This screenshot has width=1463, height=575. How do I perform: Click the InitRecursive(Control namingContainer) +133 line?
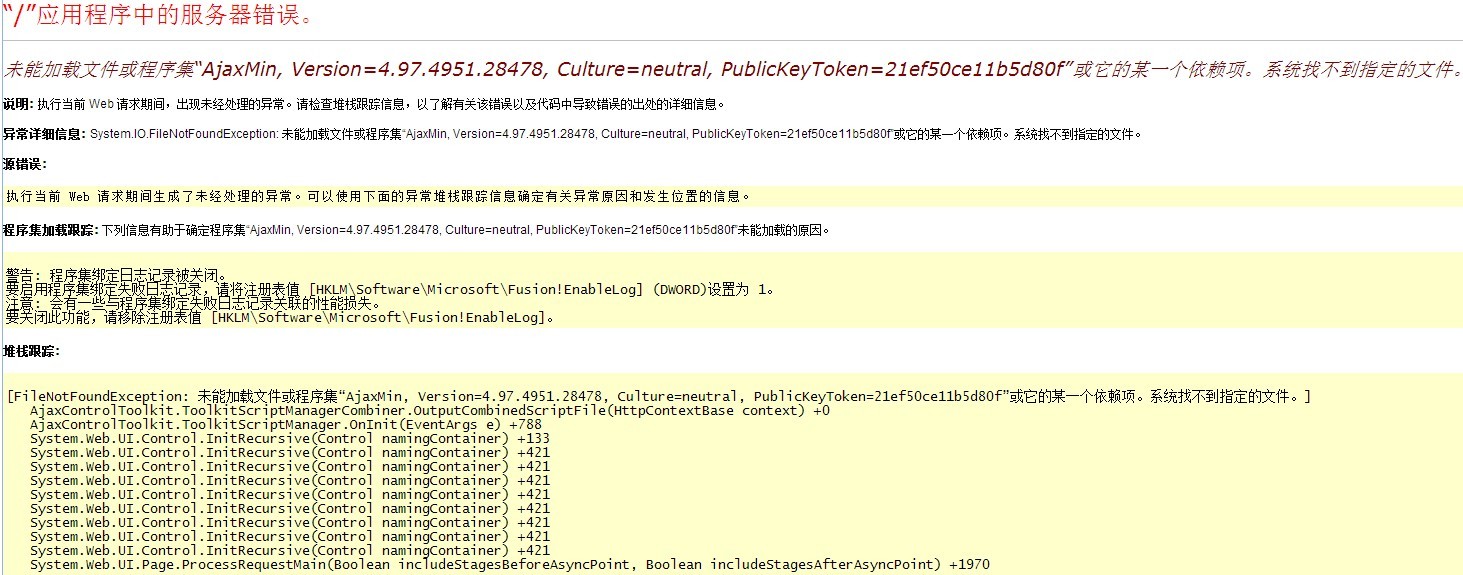coord(290,439)
